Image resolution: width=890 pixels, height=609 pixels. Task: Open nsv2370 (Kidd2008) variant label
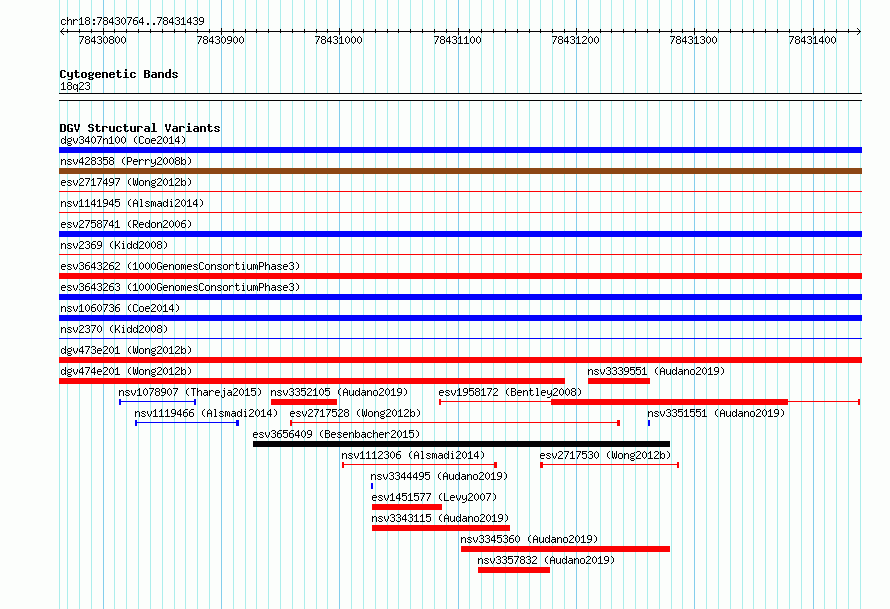pyautogui.click(x=114, y=329)
